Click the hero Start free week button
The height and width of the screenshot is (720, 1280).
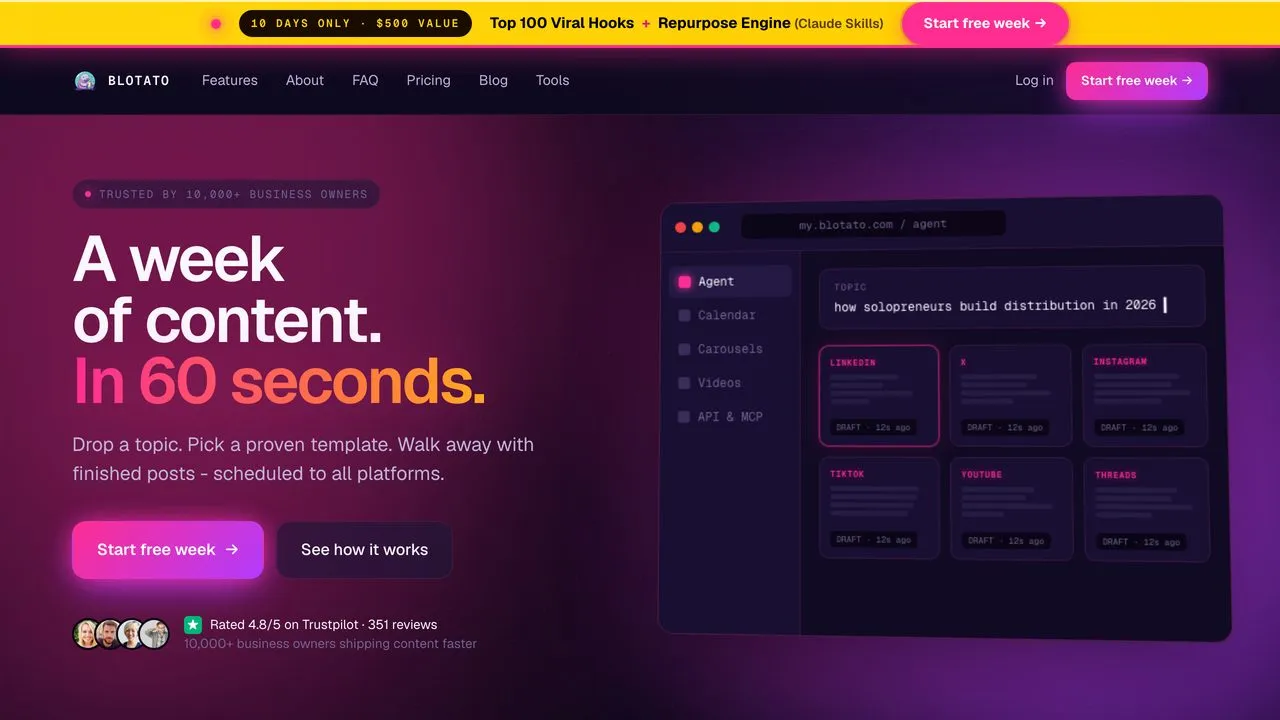[168, 550]
